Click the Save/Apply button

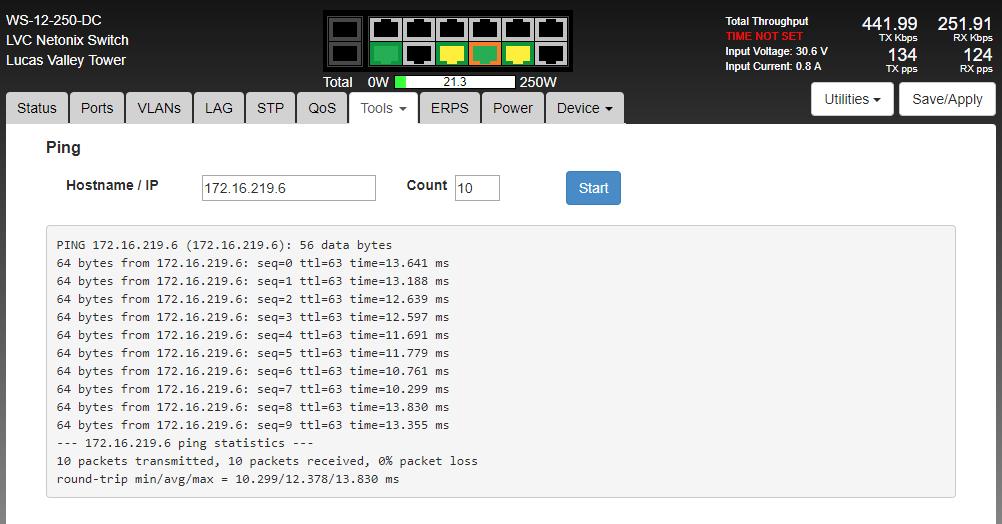click(x=947, y=100)
